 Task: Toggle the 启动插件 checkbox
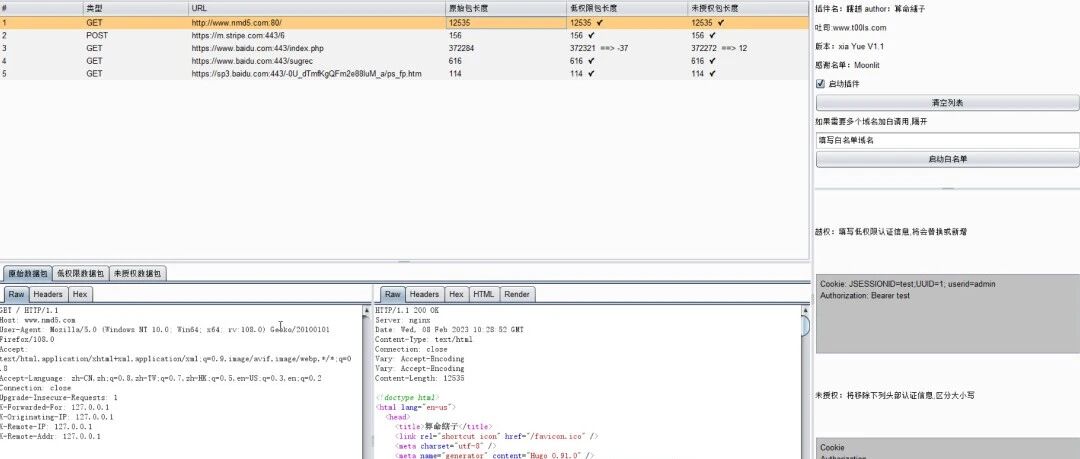[x=820, y=84]
